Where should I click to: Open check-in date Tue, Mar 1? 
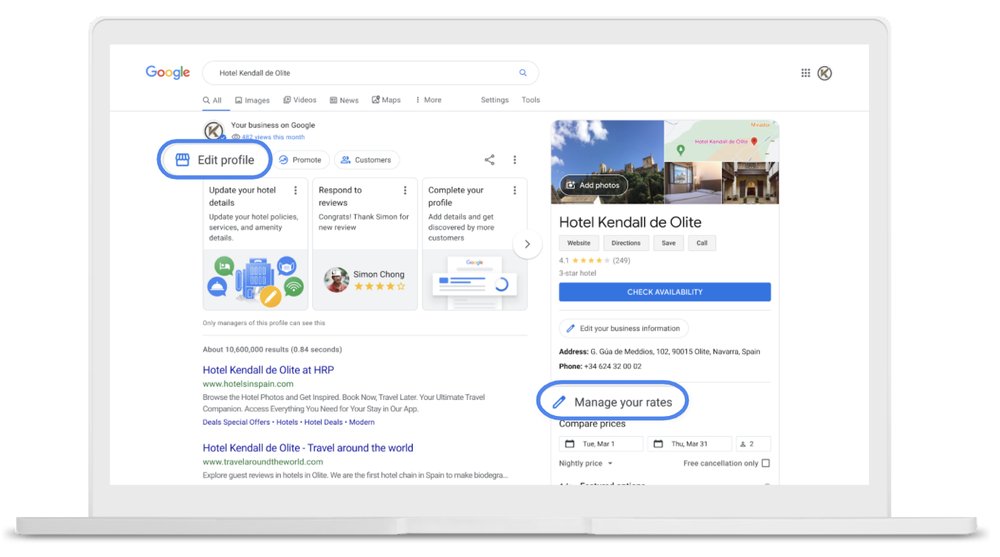tap(601, 443)
